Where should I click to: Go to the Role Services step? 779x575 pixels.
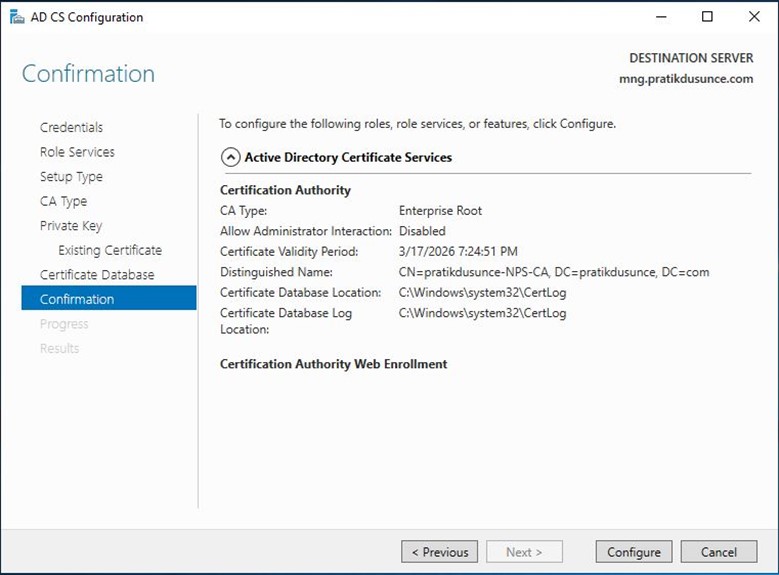coord(77,152)
